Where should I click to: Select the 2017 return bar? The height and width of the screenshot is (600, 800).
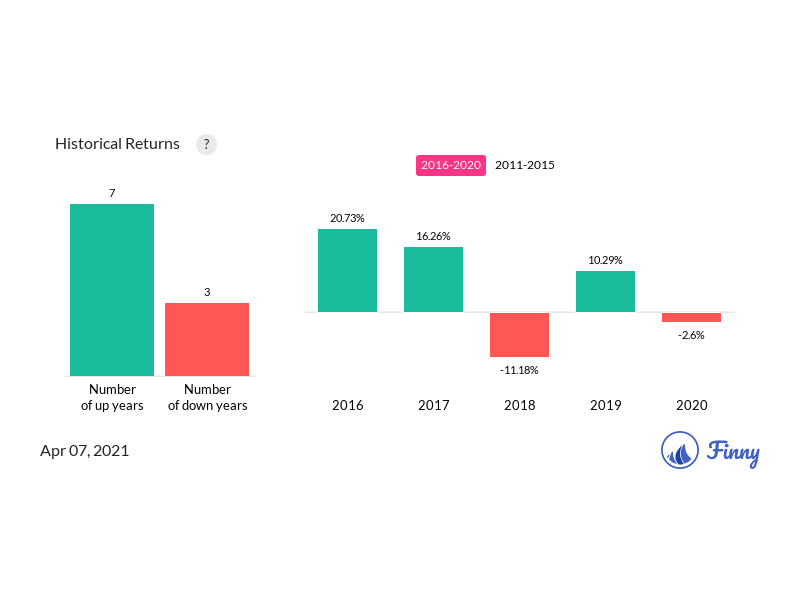pos(433,280)
